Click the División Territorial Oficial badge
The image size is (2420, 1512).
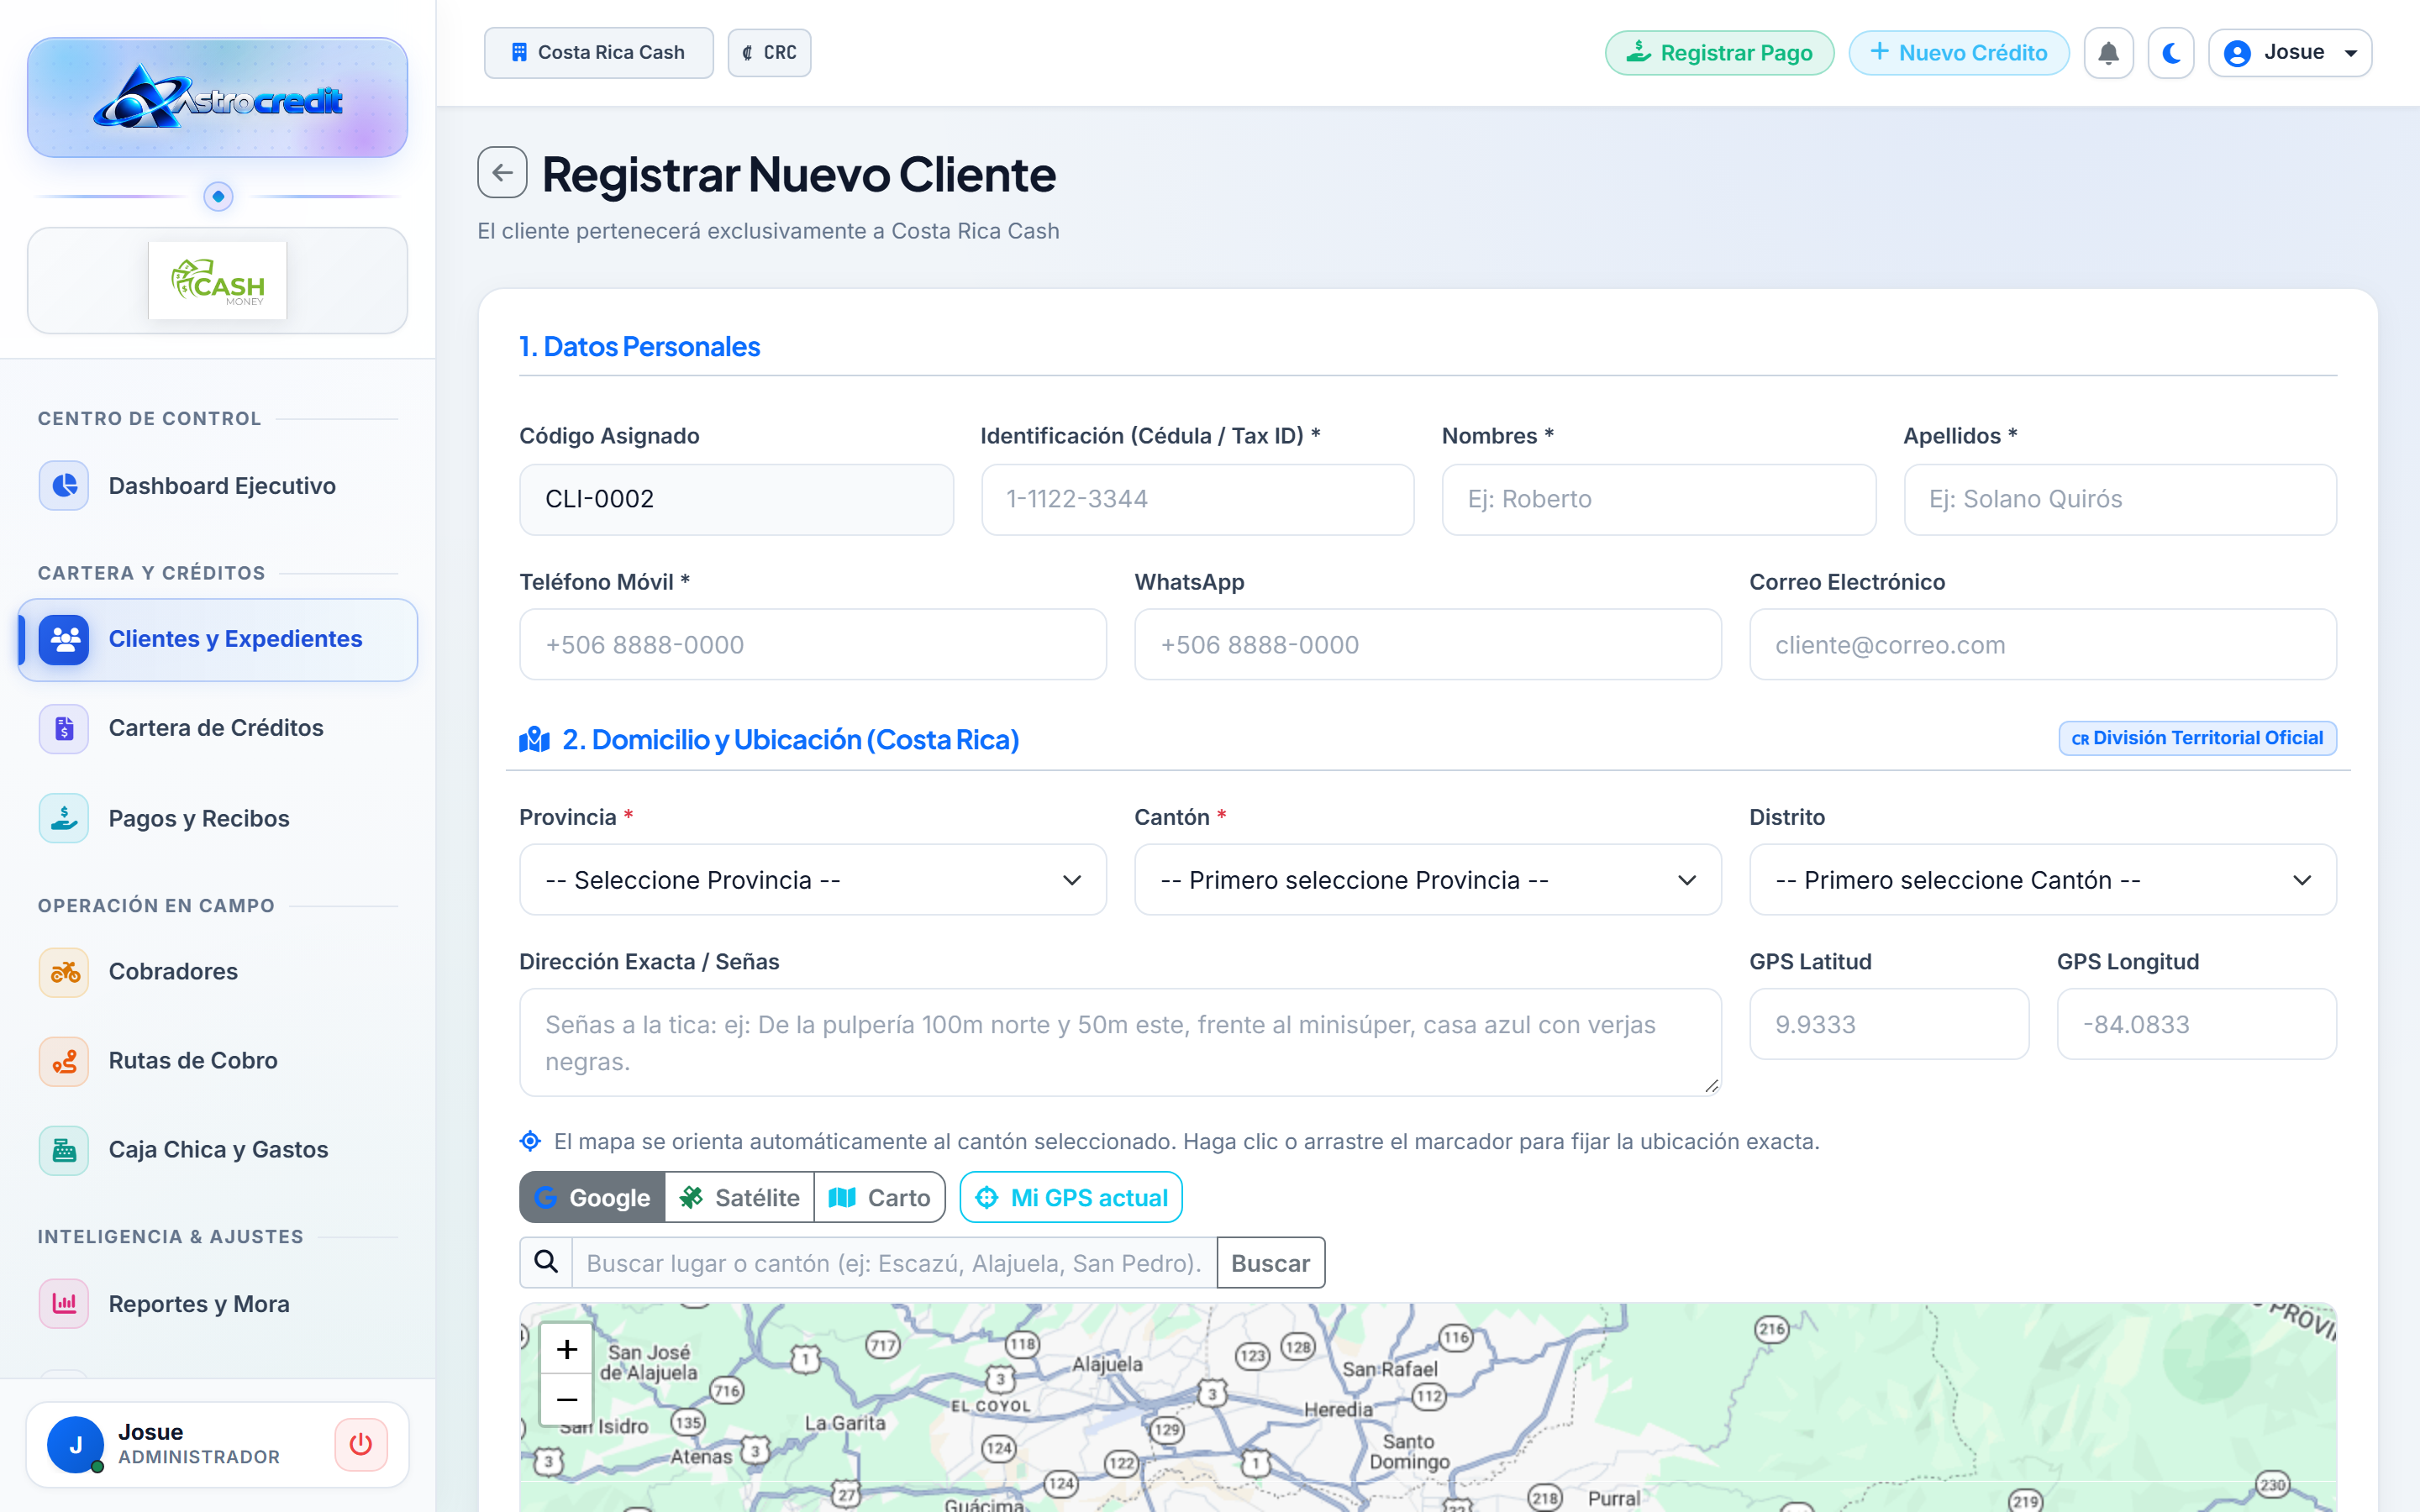[x=2197, y=738]
